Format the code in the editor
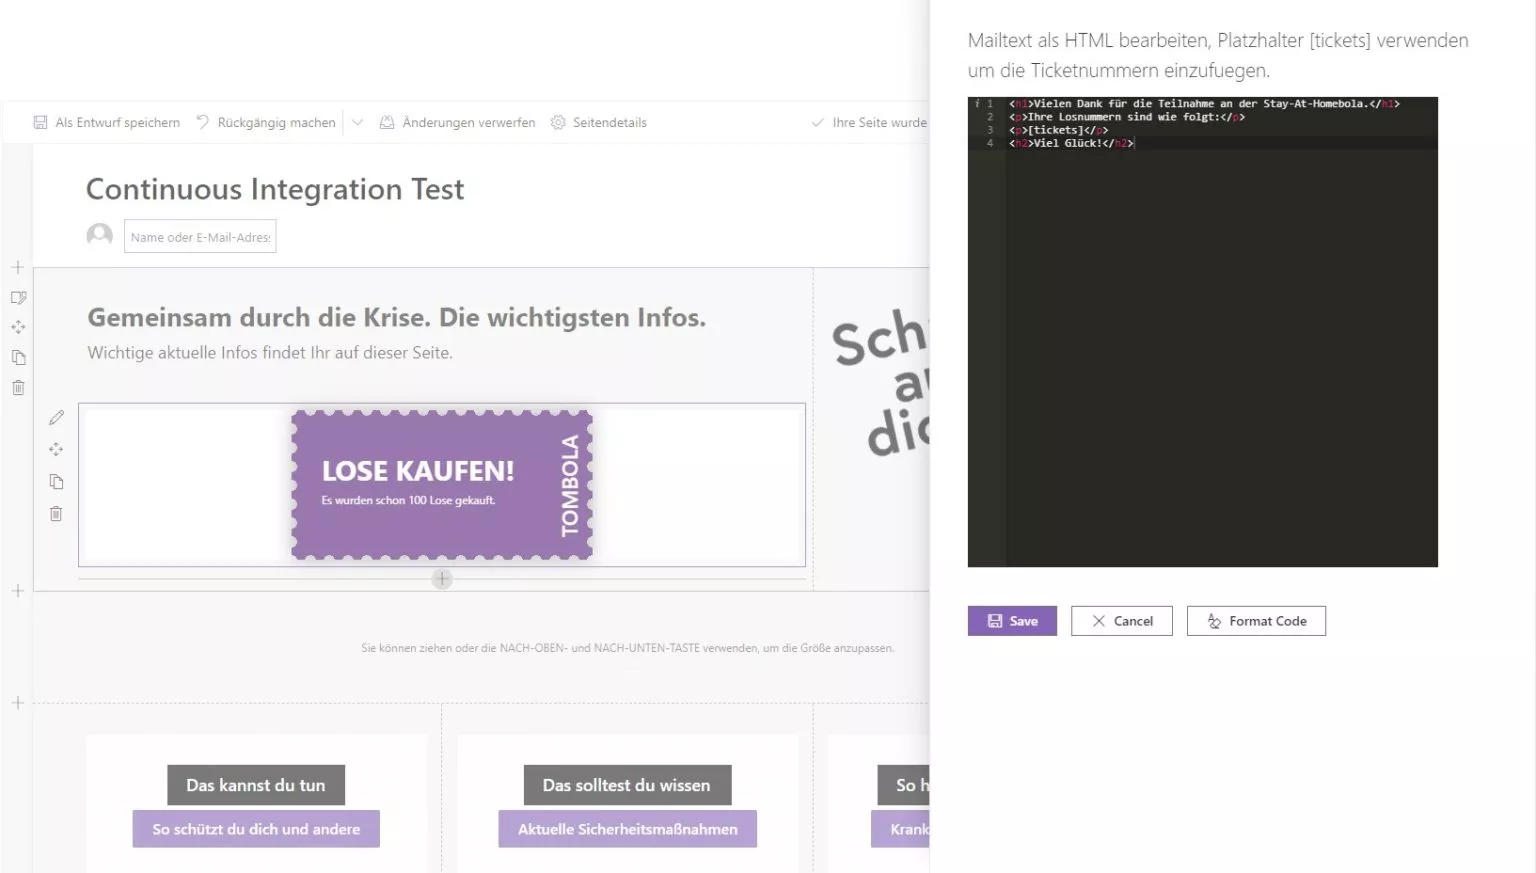Screen dimensions: 1536x873 tap(1256, 620)
